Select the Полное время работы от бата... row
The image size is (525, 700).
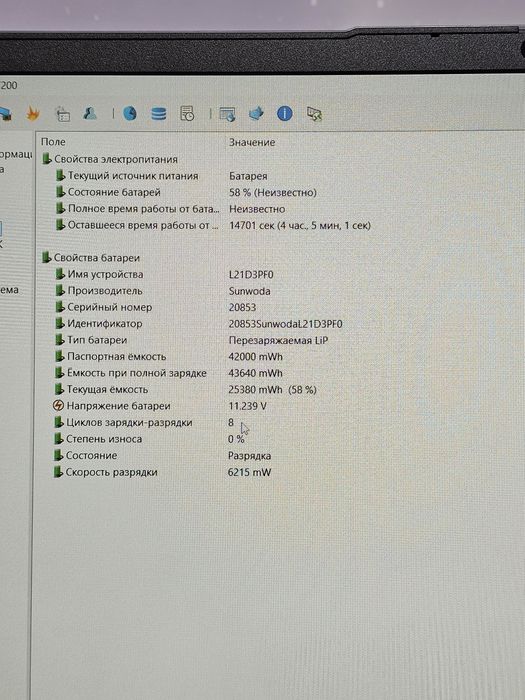pyautogui.click(x=144, y=209)
